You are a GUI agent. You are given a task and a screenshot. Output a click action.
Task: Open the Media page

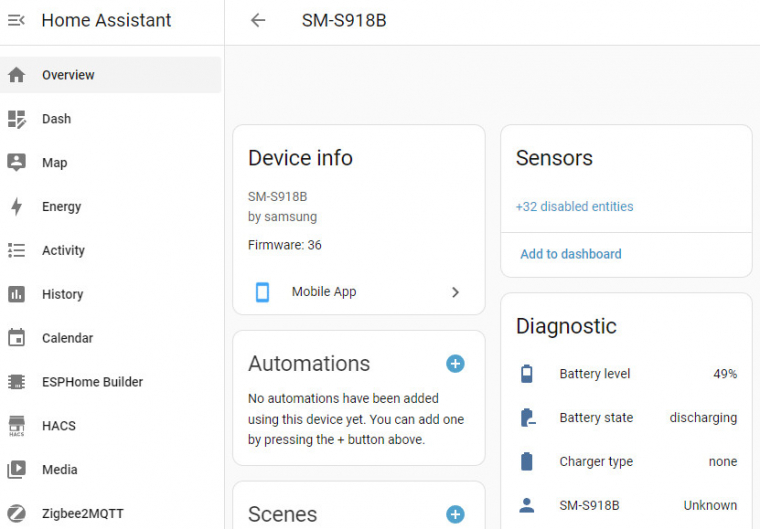[x=59, y=470]
